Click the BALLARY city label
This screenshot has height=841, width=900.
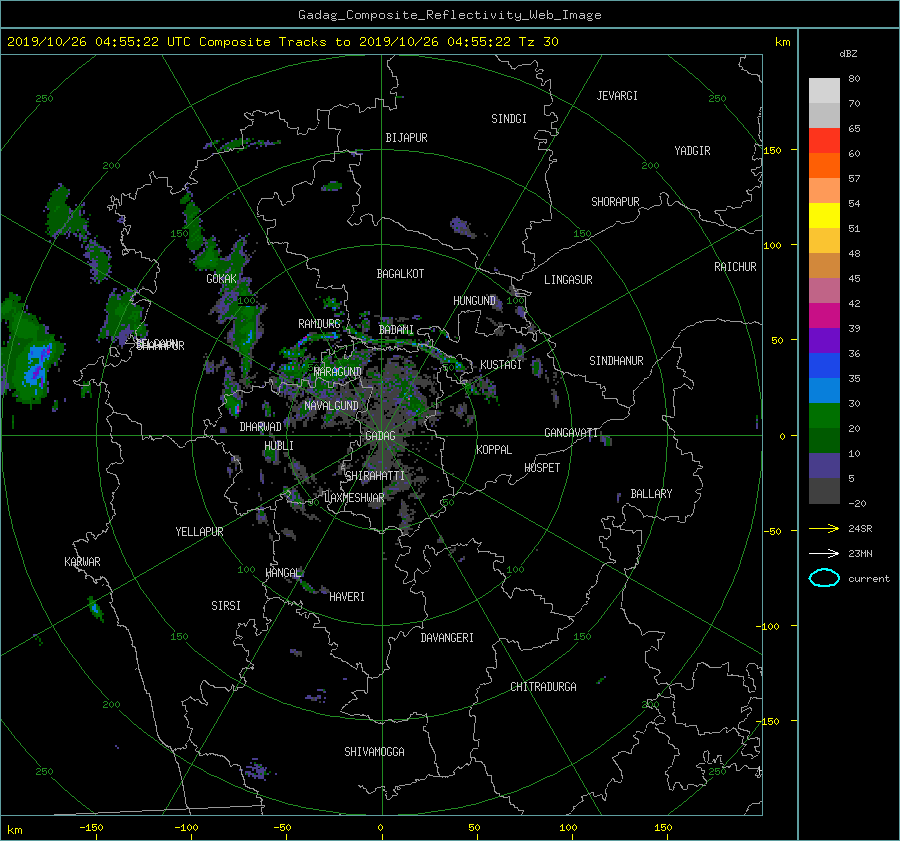[651, 494]
